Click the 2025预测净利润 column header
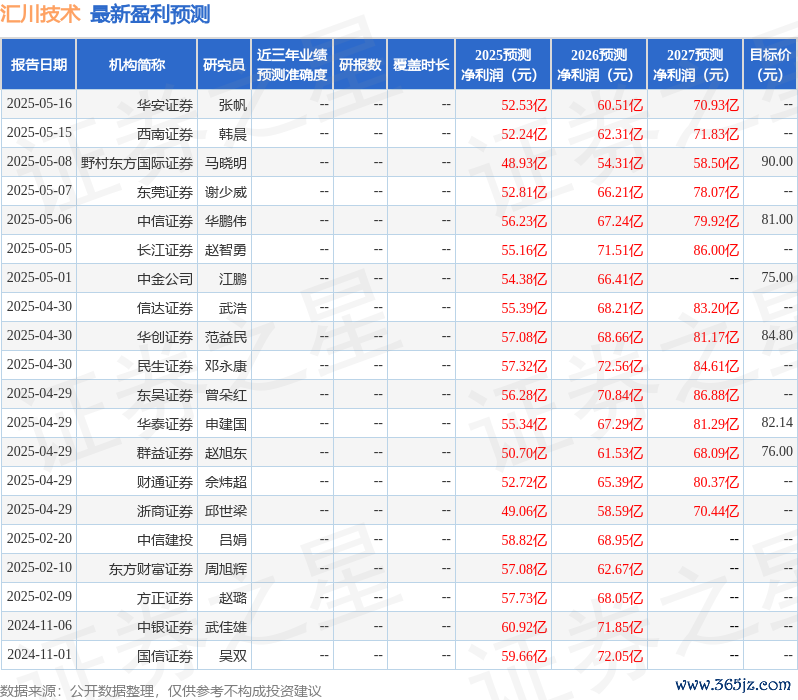This screenshot has height=700, width=798. pos(503,65)
